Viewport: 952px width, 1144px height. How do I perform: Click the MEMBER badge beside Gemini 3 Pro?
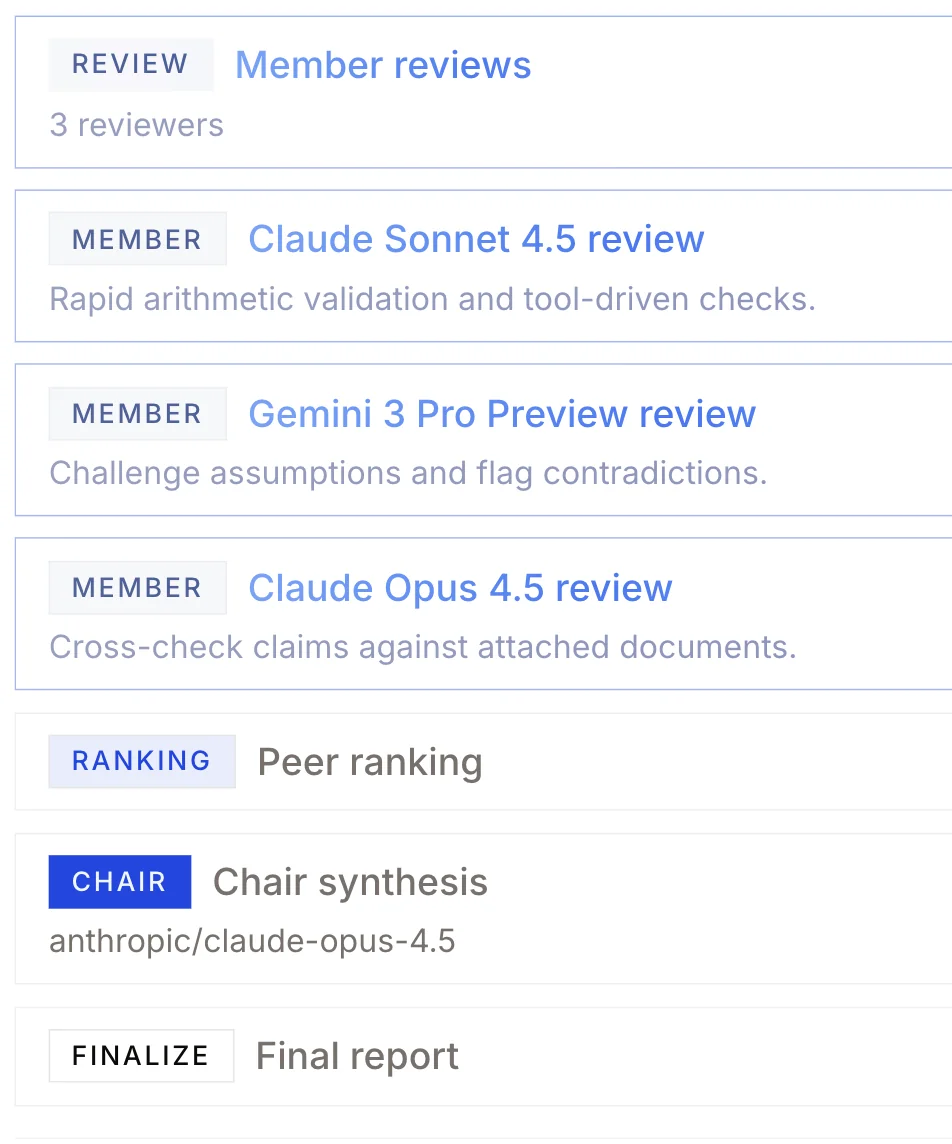[137, 413]
